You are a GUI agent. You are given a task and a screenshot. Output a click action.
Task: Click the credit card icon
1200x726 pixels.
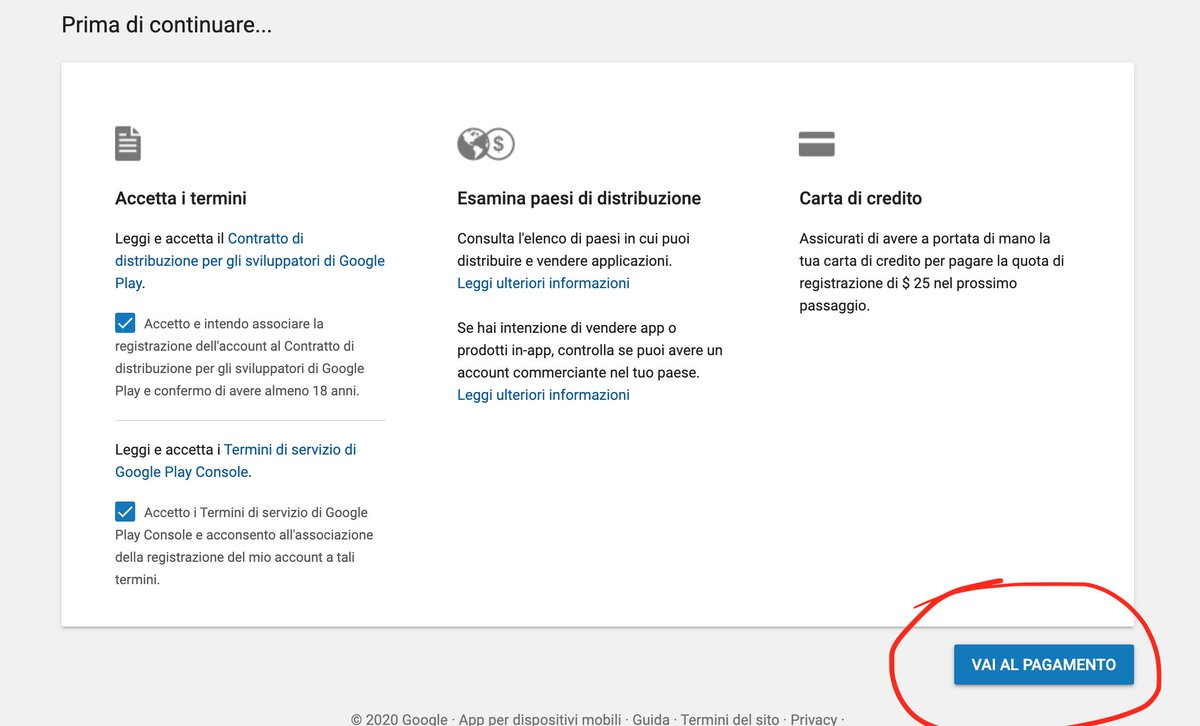[816, 144]
